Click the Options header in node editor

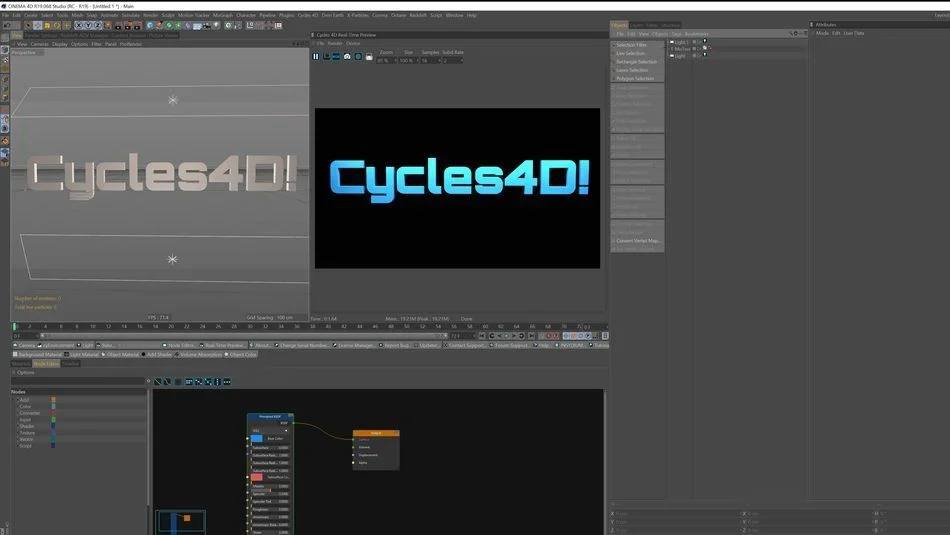(26, 373)
